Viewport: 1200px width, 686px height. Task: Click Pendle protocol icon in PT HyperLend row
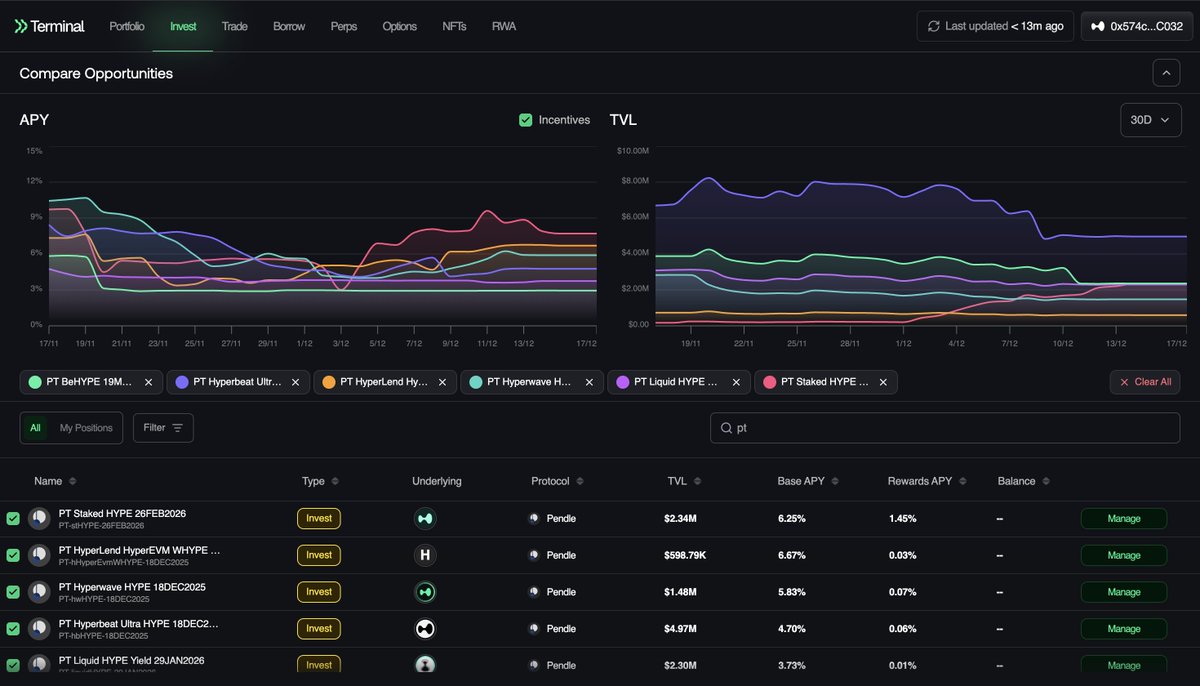535,556
